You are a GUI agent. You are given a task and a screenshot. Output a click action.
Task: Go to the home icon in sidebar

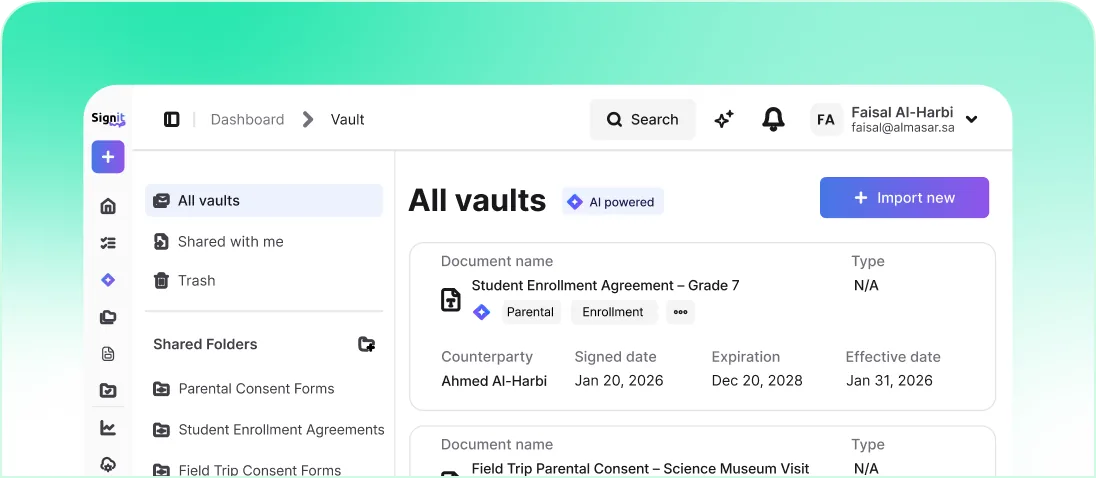[x=108, y=206]
